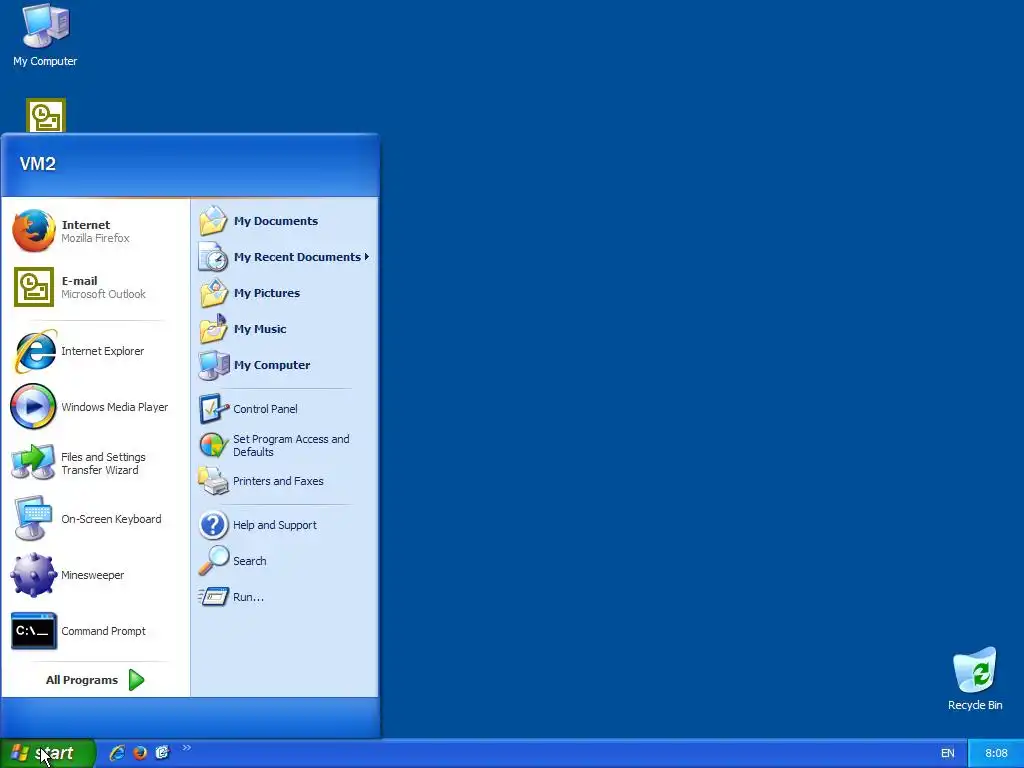Expand hidden Quick Launch items chevron
Viewport: 1024px width, 768px height.
[187, 748]
